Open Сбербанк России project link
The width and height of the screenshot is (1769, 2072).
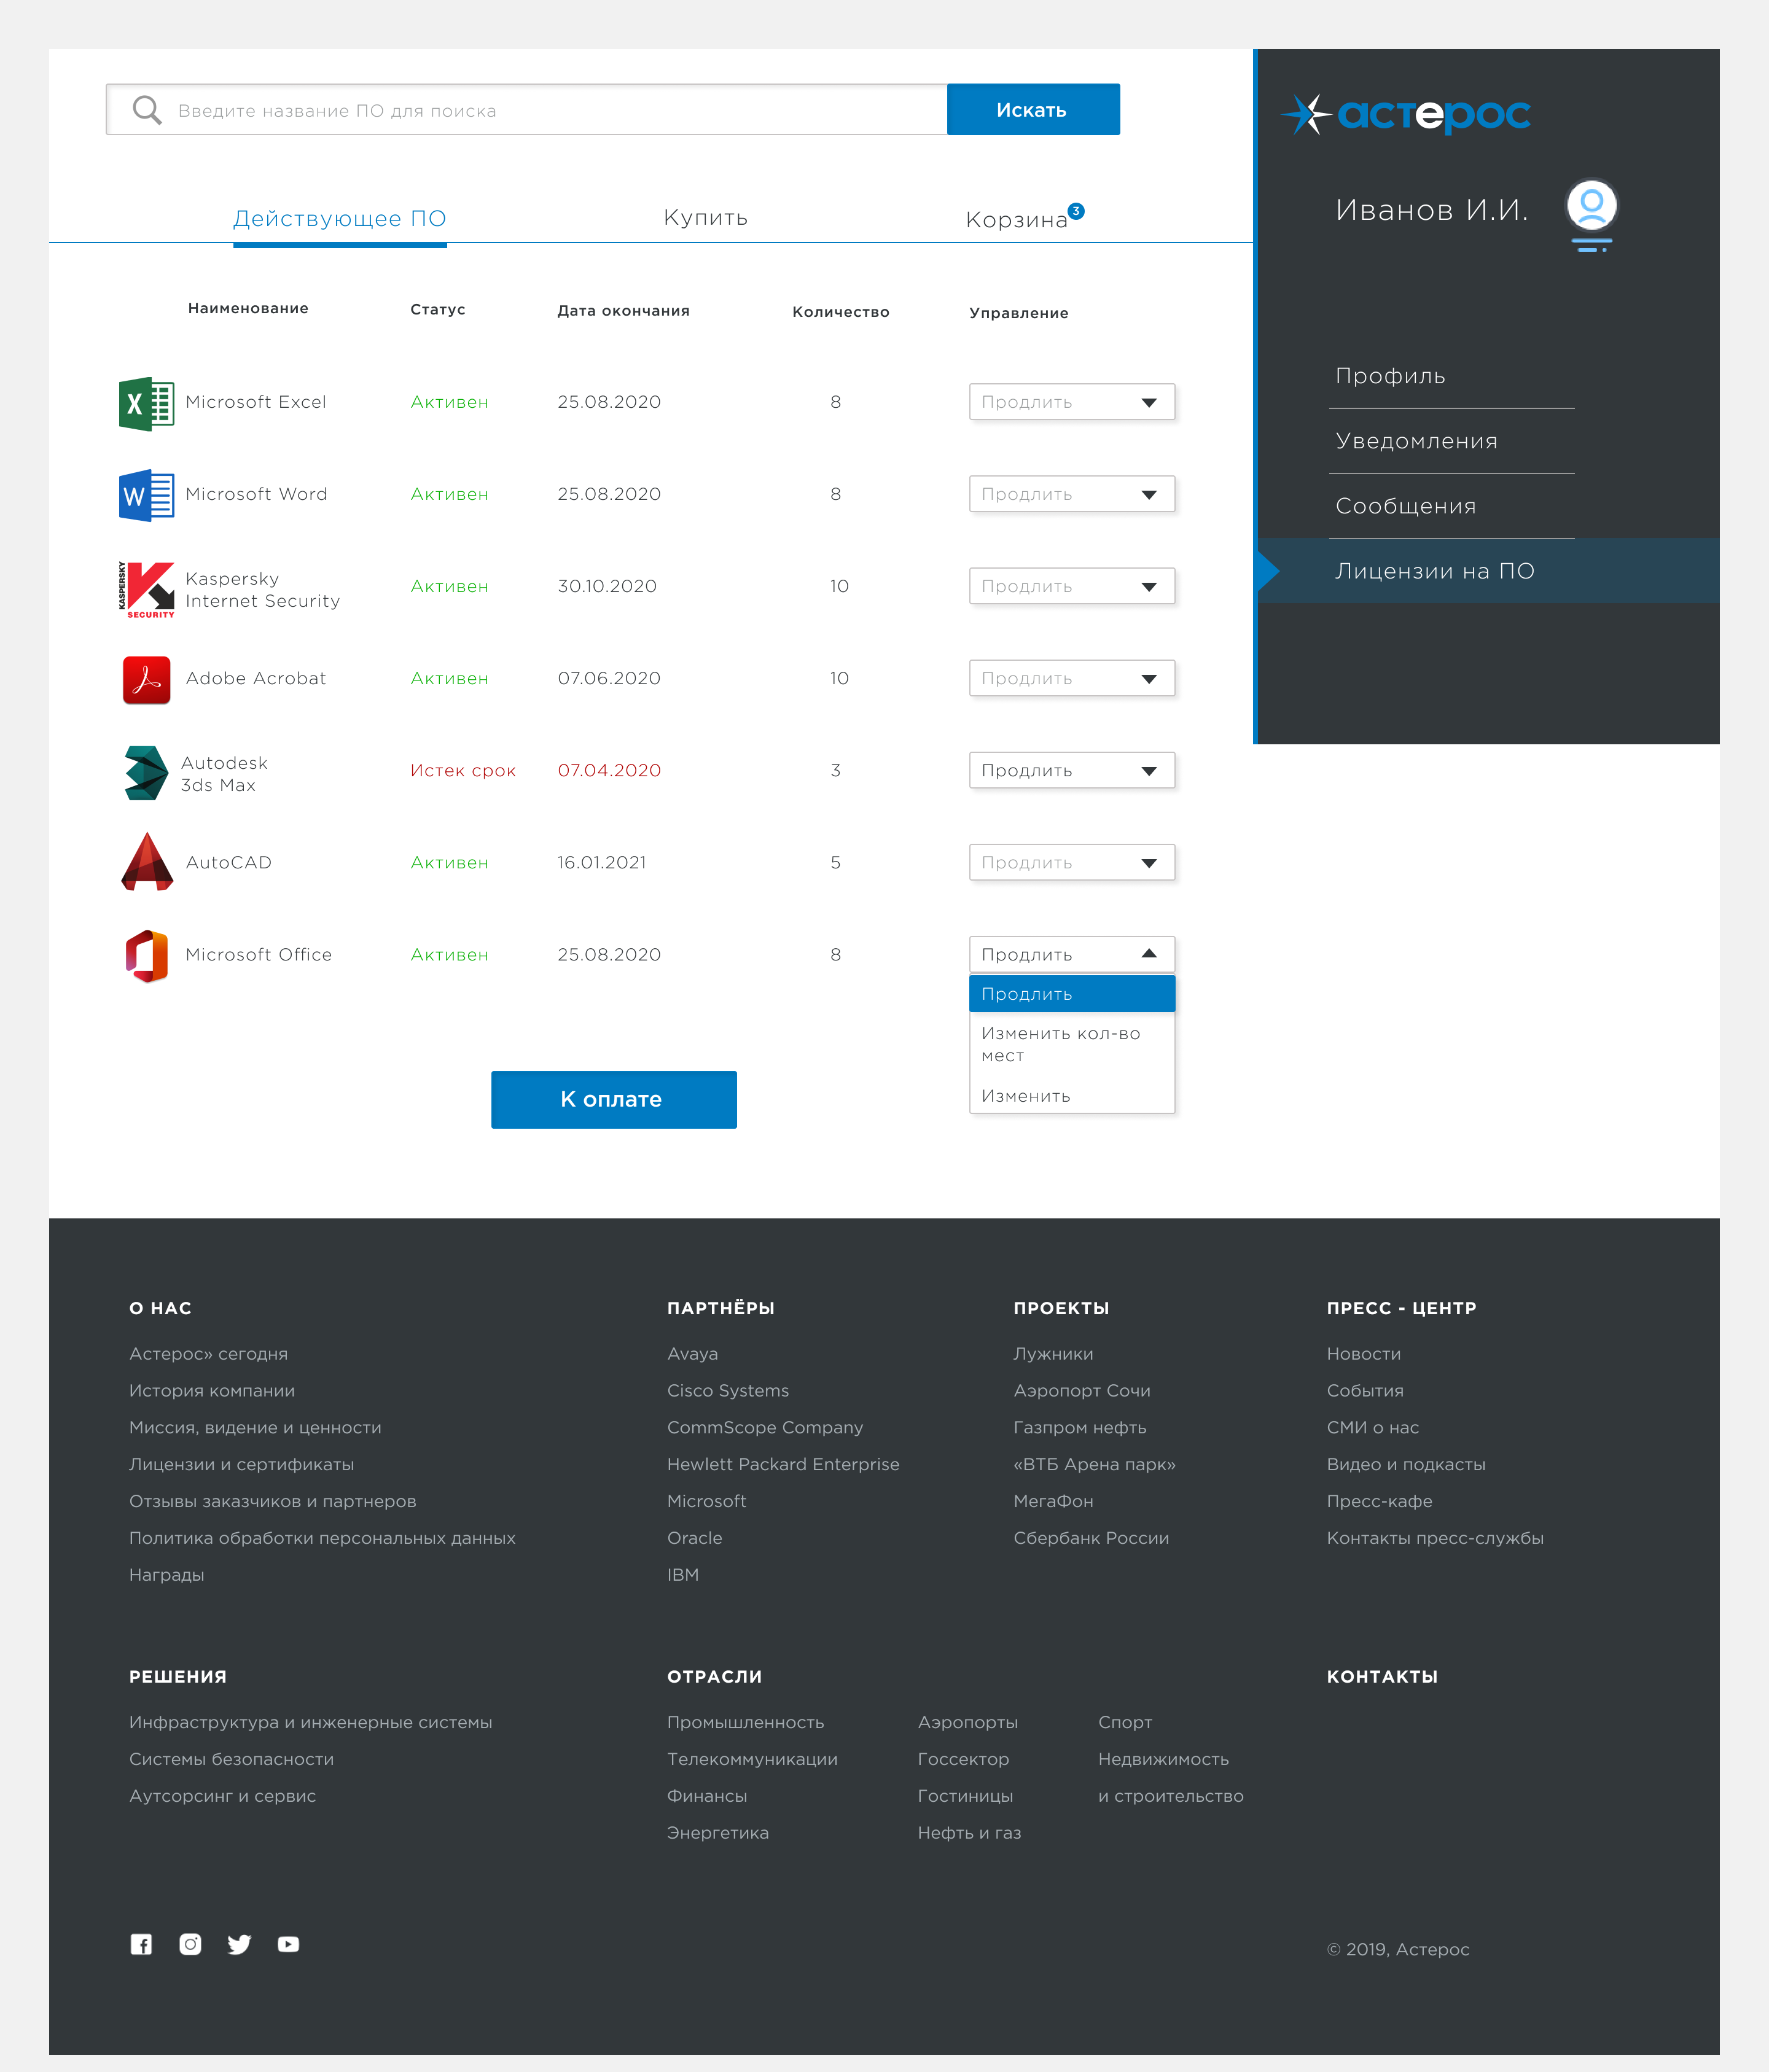(x=1091, y=1538)
